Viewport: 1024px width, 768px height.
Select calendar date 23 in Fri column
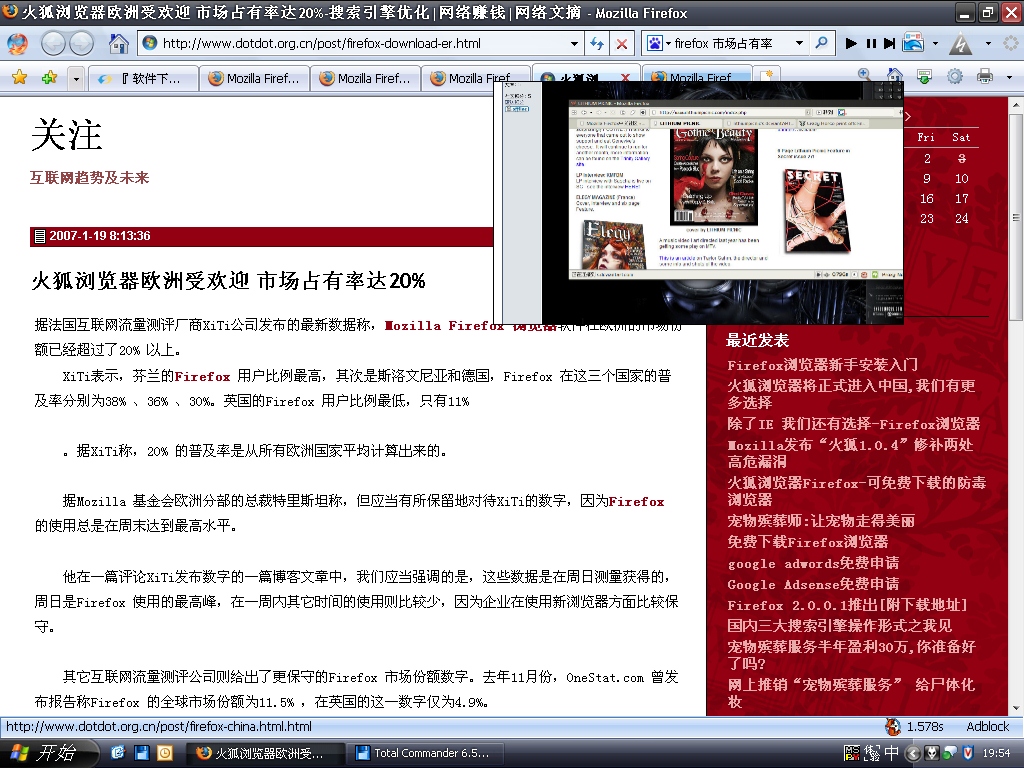point(926,218)
